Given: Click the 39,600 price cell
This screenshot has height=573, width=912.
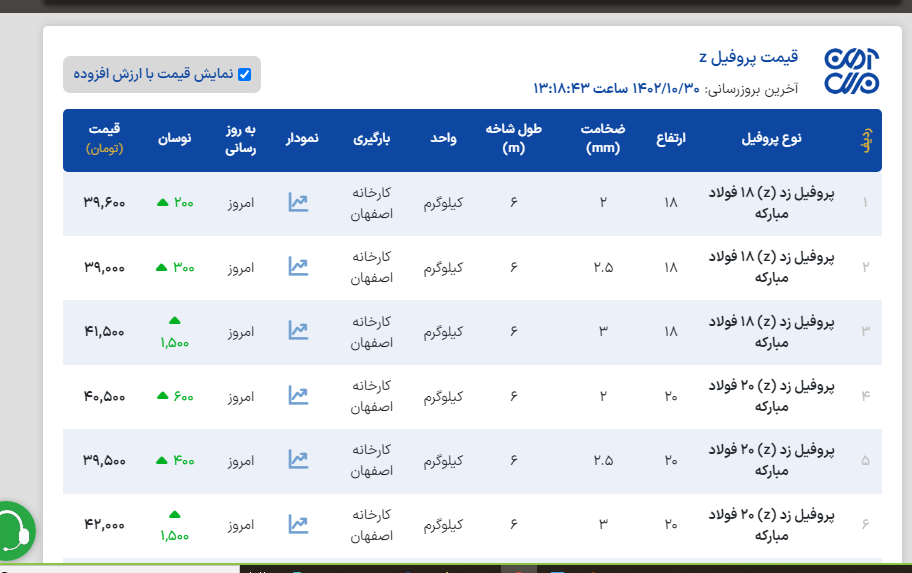Looking at the screenshot, I should coord(104,202).
